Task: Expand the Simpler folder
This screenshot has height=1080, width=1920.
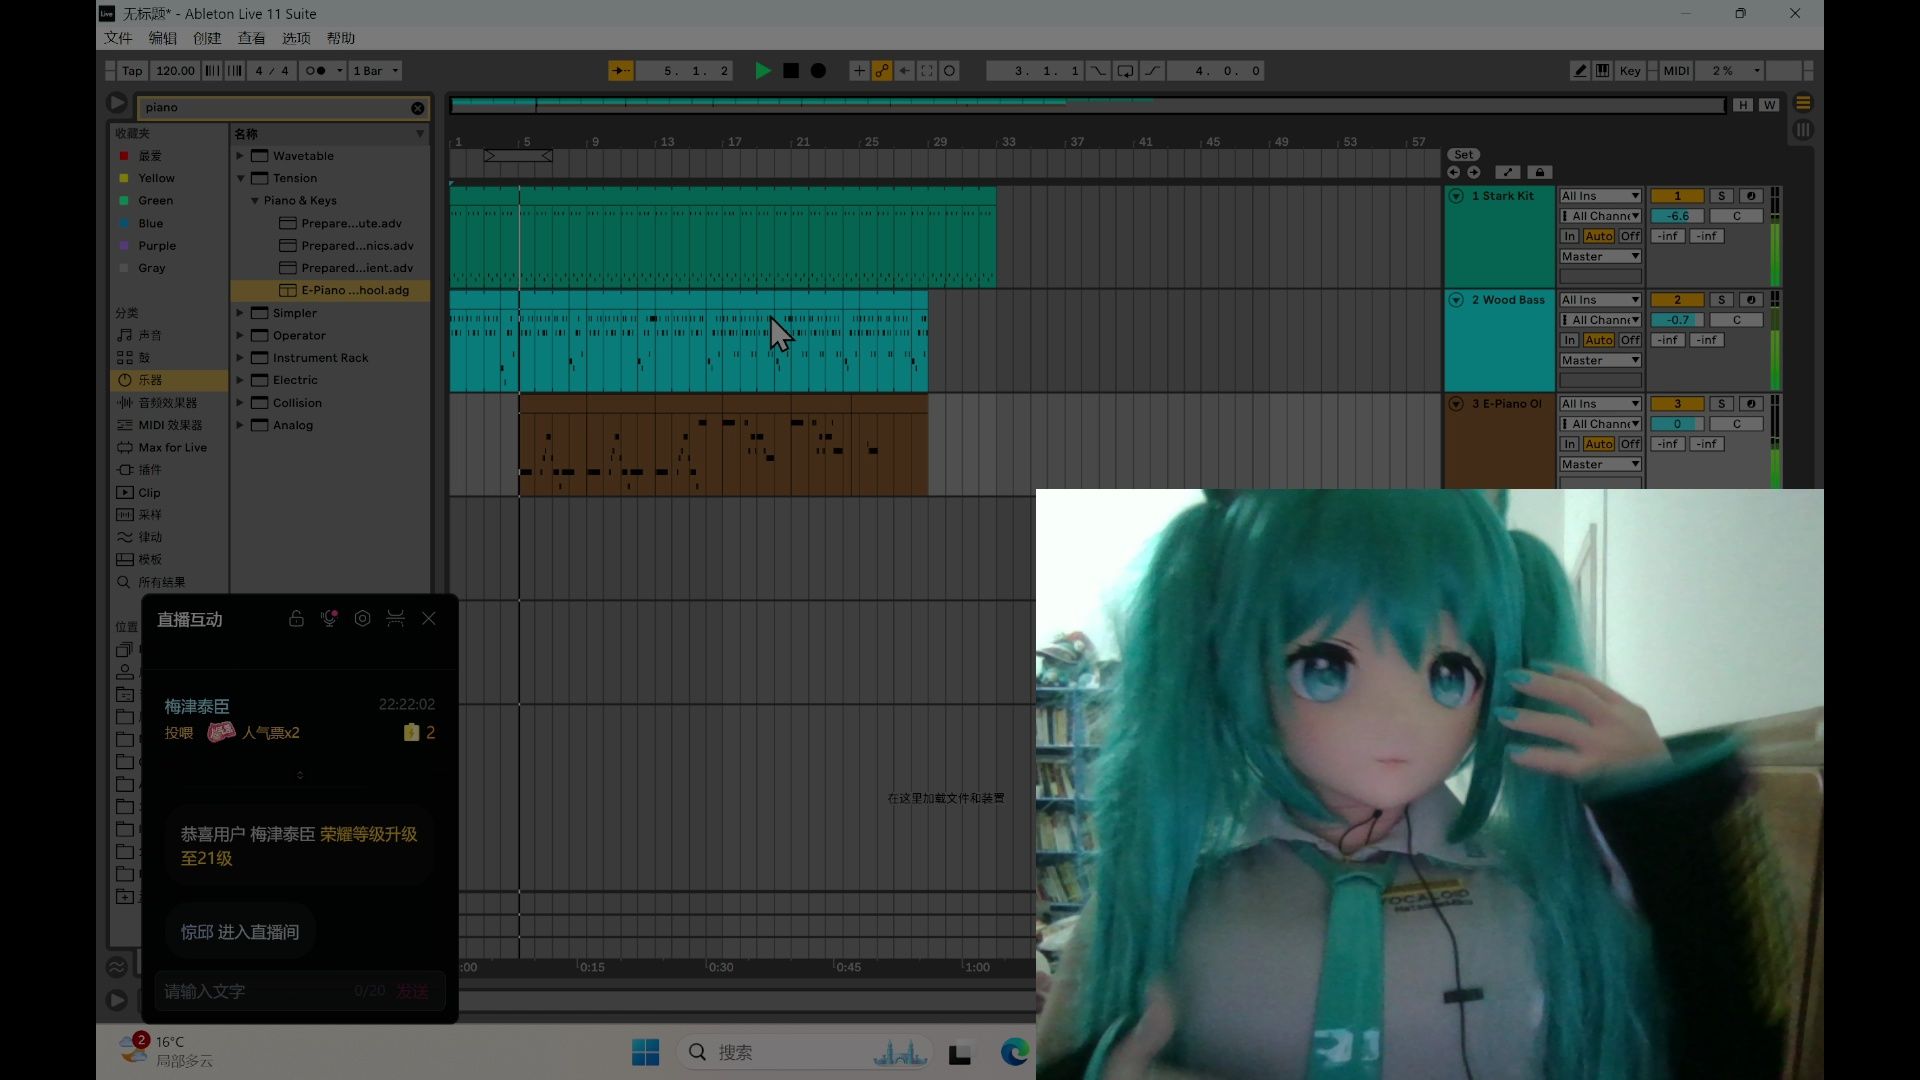Action: 240,313
